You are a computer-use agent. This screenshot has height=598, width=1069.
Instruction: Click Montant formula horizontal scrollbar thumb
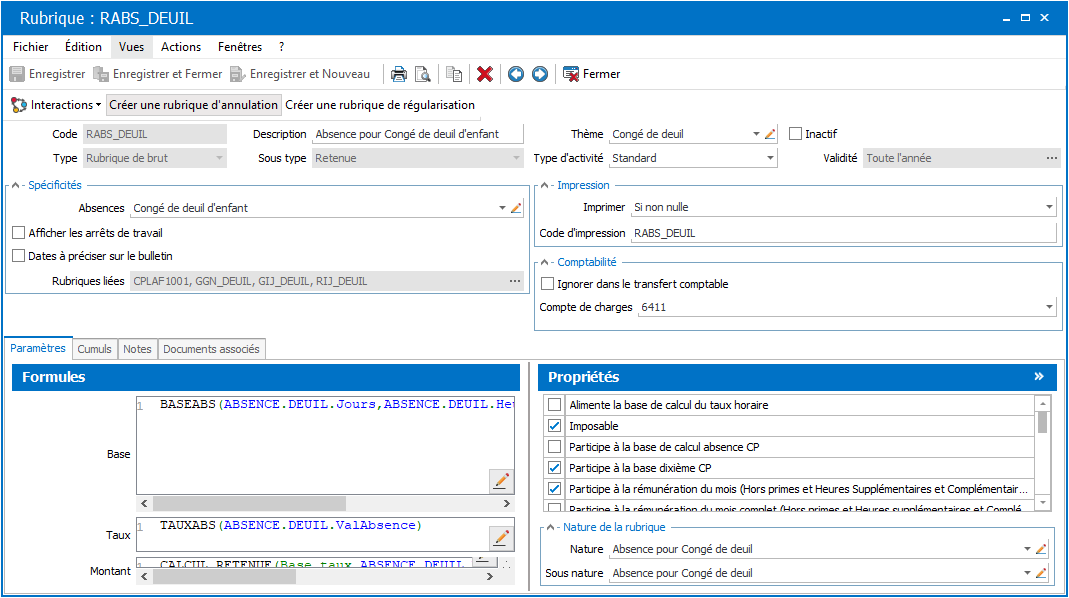click(x=224, y=577)
